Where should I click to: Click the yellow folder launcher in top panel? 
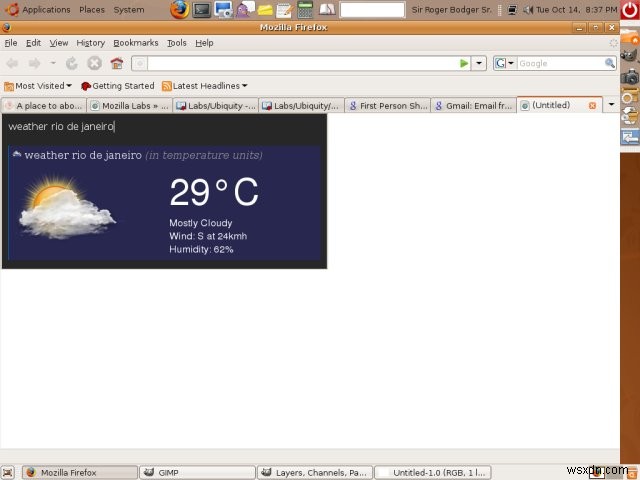click(x=265, y=10)
